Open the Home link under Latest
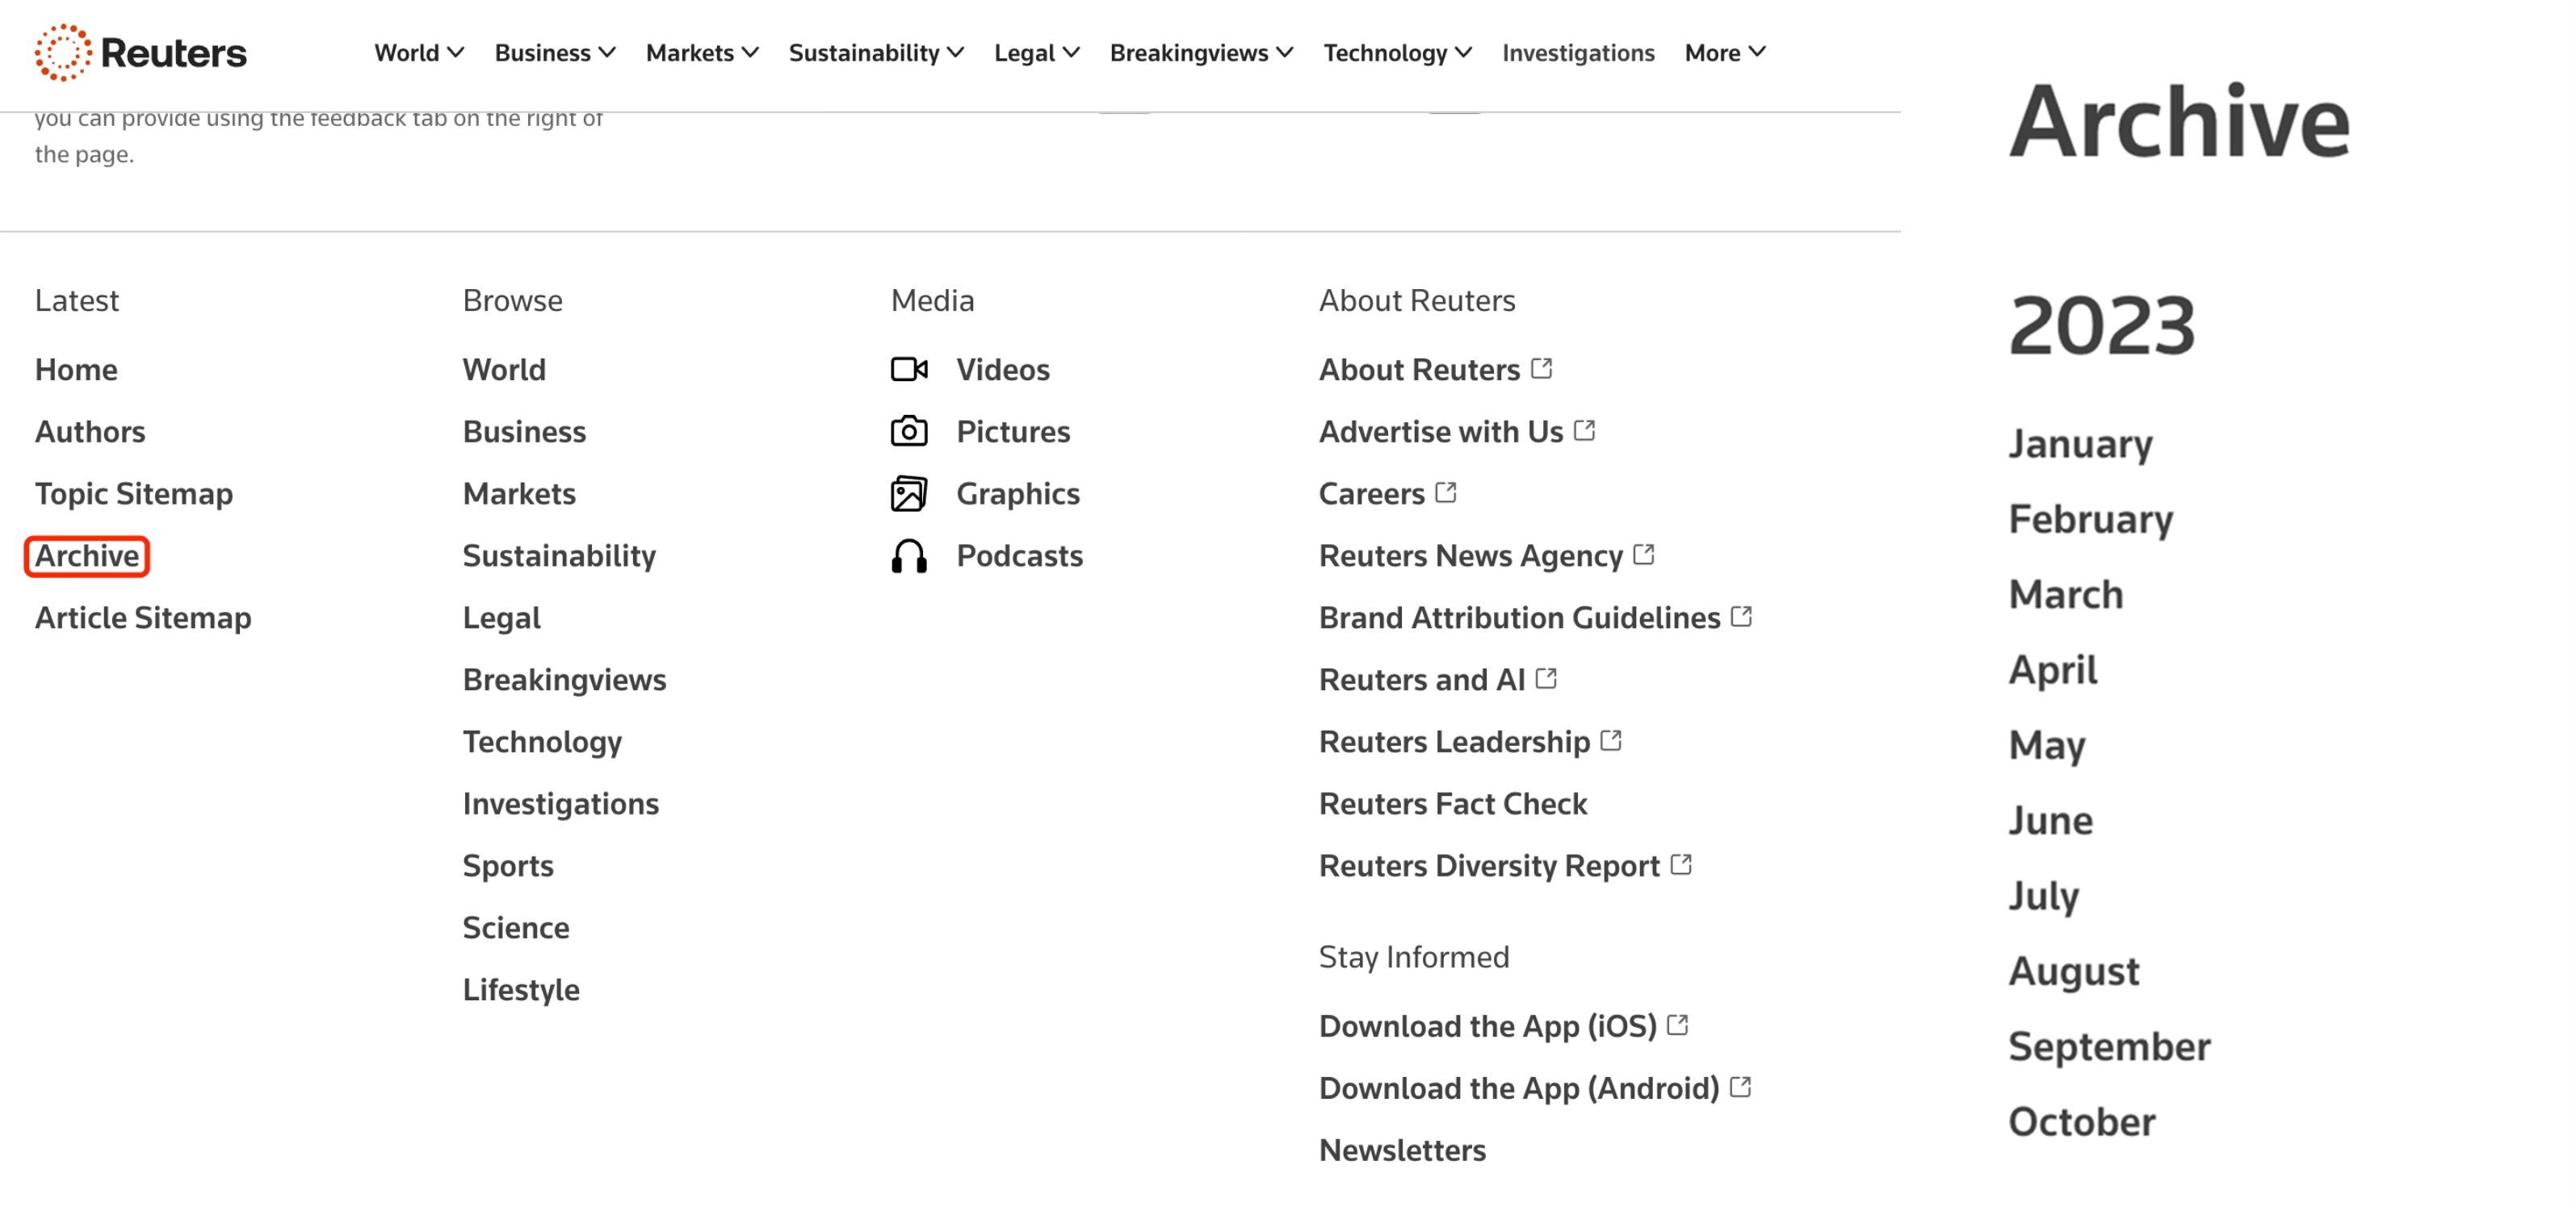 [x=76, y=369]
